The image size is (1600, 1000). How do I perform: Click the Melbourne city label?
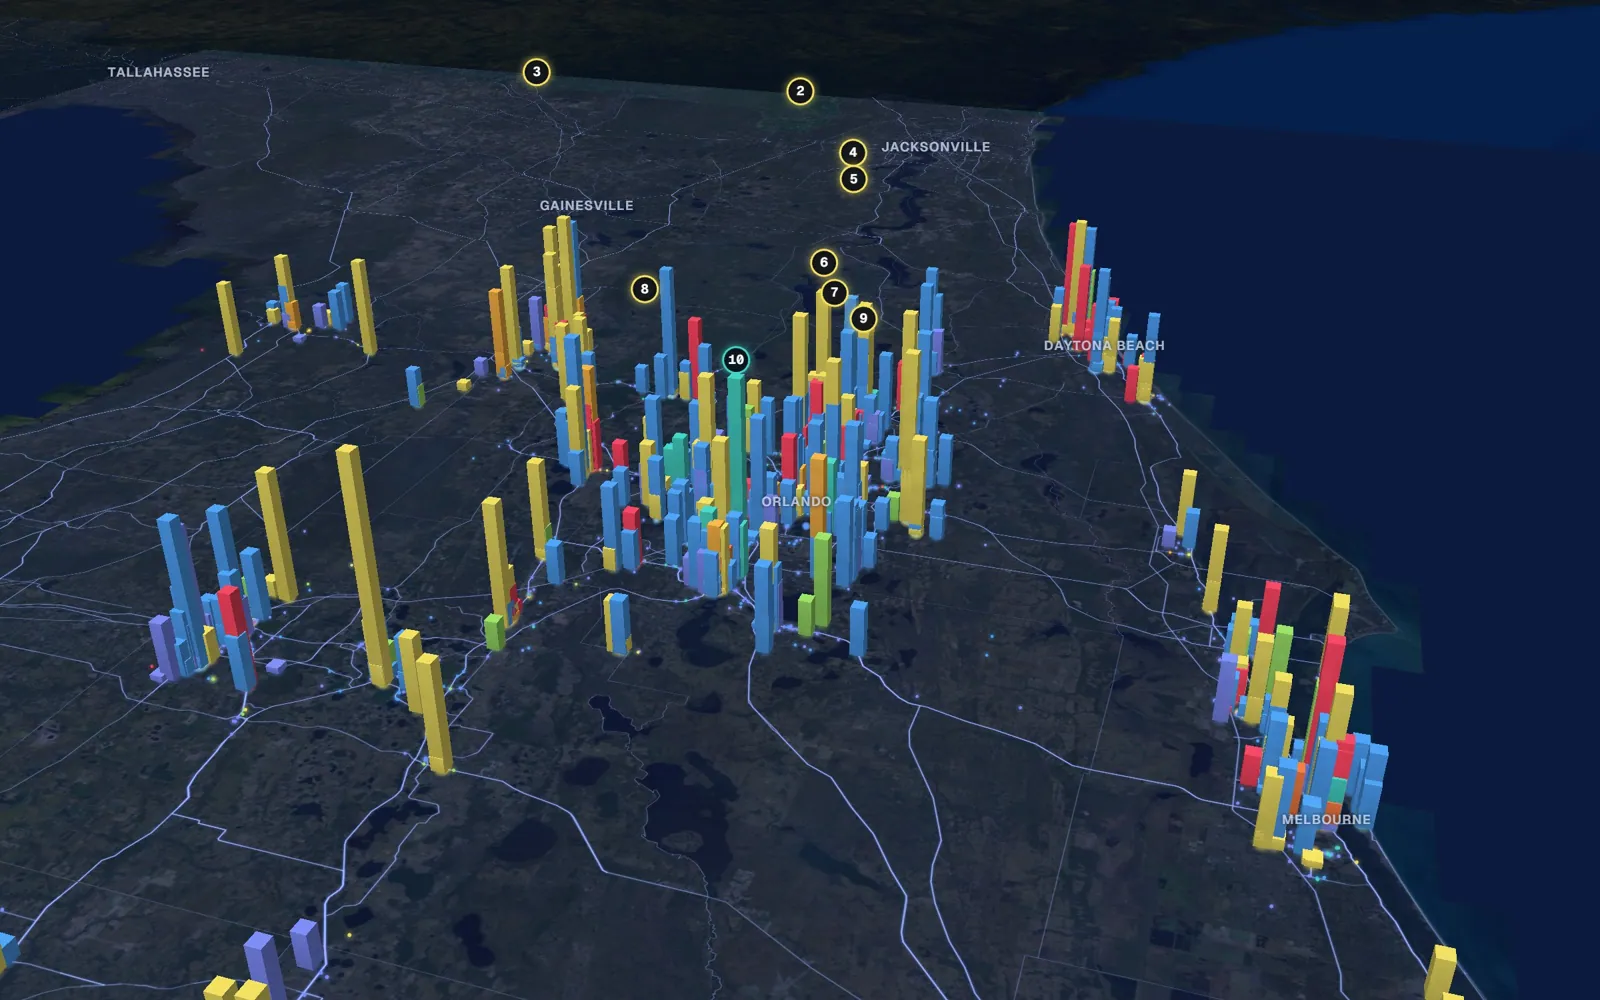tap(1326, 819)
